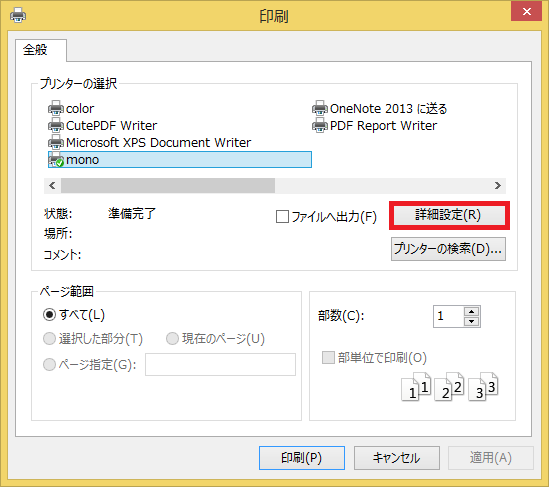Select the color printer icon
Viewport: 549px width, 487px height.
[x=56, y=108]
